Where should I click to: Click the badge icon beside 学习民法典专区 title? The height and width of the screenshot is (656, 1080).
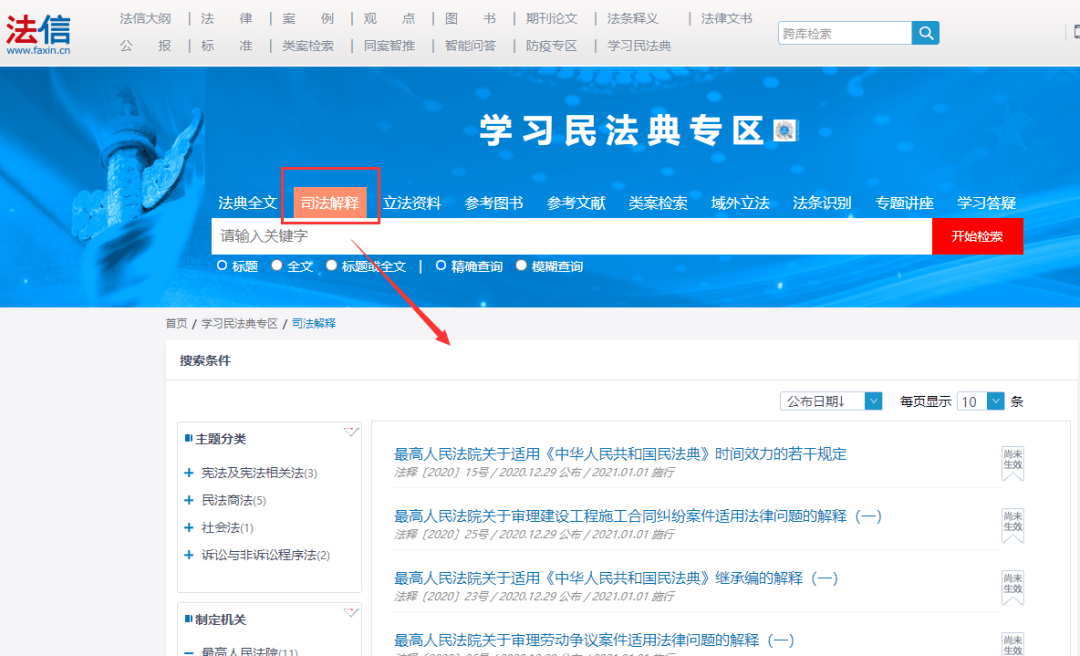point(785,130)
